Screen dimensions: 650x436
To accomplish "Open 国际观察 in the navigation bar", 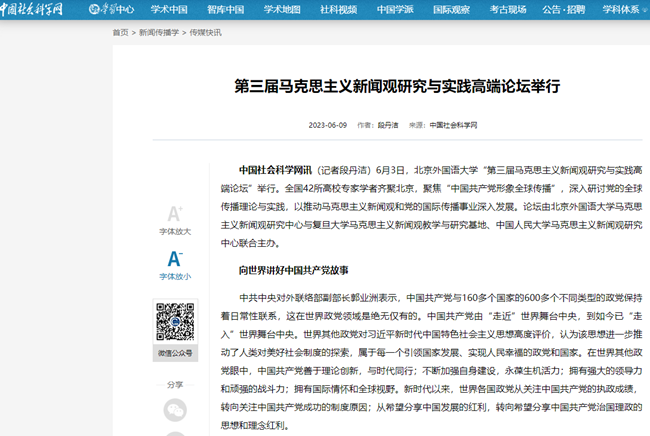I will coord(451,9).
